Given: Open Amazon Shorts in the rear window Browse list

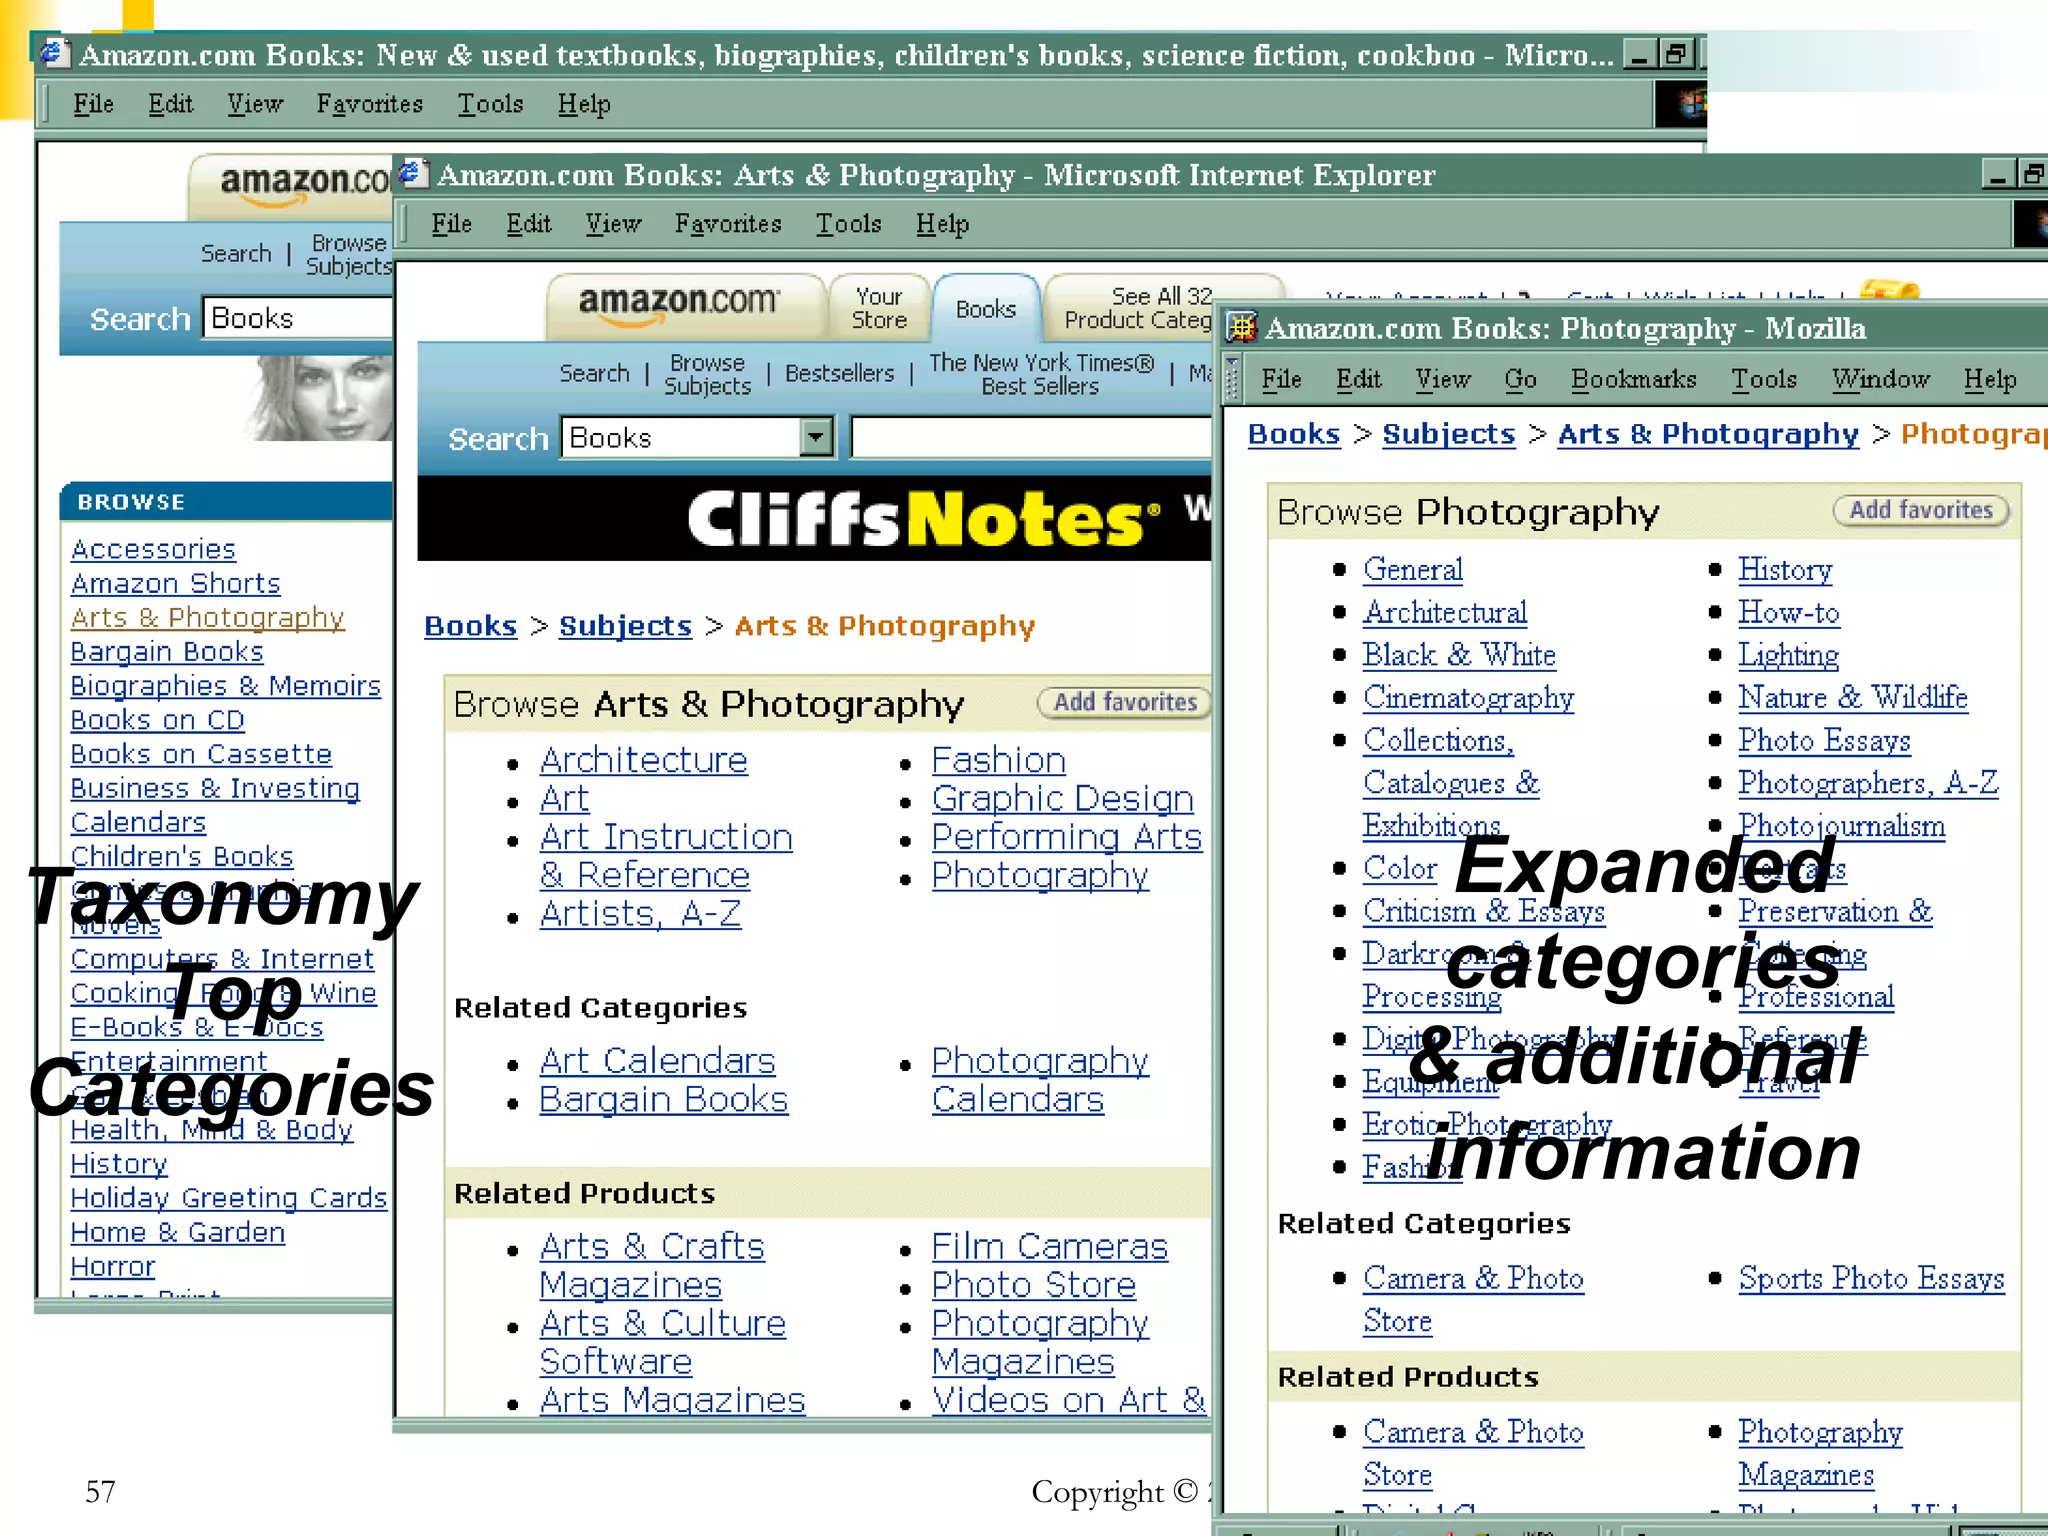Looking at the screenshot, I should pyautogui.click(x=175, y=583).
